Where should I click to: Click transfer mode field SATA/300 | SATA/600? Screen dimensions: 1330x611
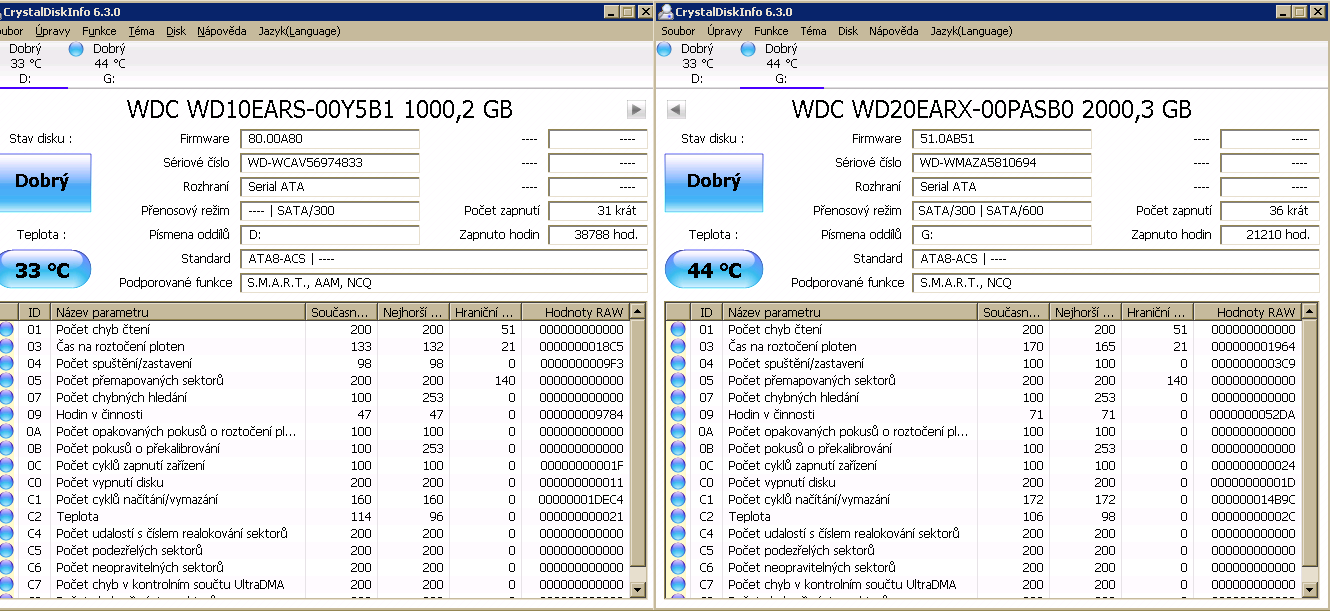click(1002, 211)
